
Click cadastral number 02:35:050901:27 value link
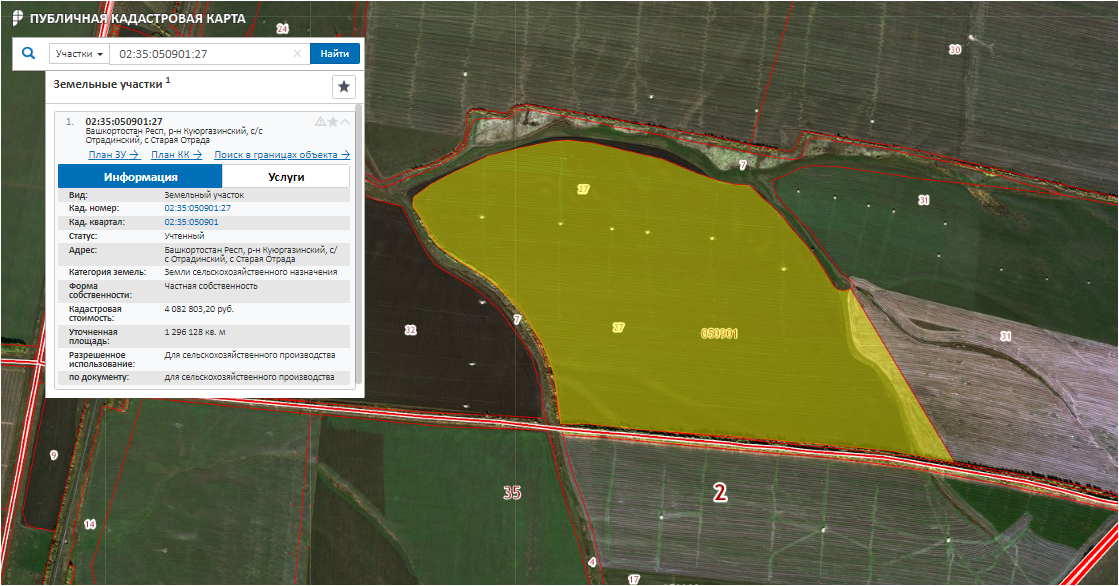(197, 208)
